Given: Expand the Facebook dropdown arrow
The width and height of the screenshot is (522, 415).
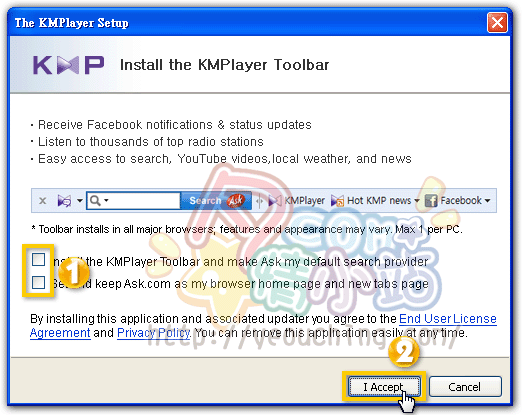Looking at the screenshot, I should [x=487, y=201].
